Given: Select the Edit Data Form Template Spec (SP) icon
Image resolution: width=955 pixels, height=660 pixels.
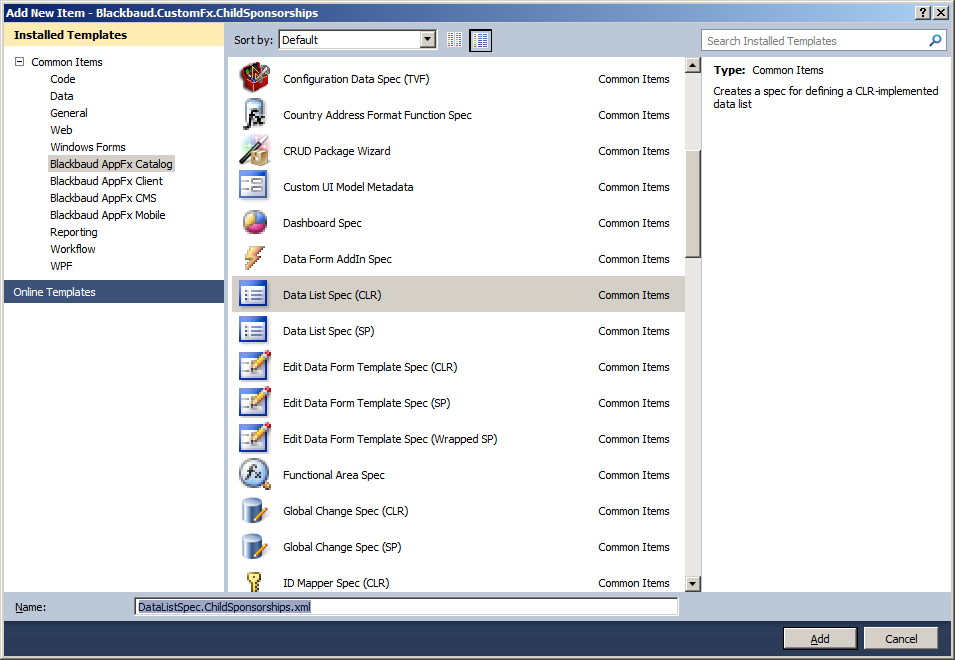Looking at the screenshot, I should 255,402.
